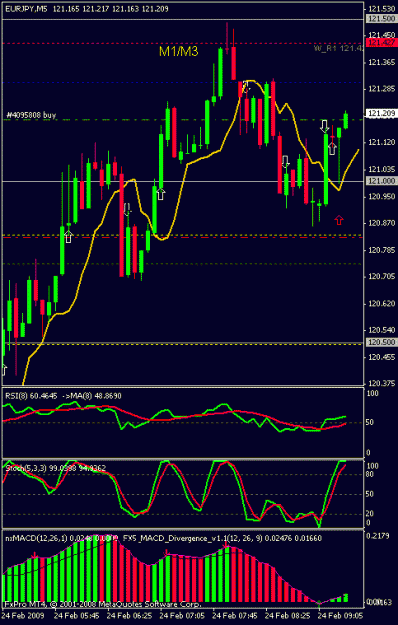Screen dimensions: 398x625
Task: Click the 121.000 horizontal line price tag
Action: [381, 181]
